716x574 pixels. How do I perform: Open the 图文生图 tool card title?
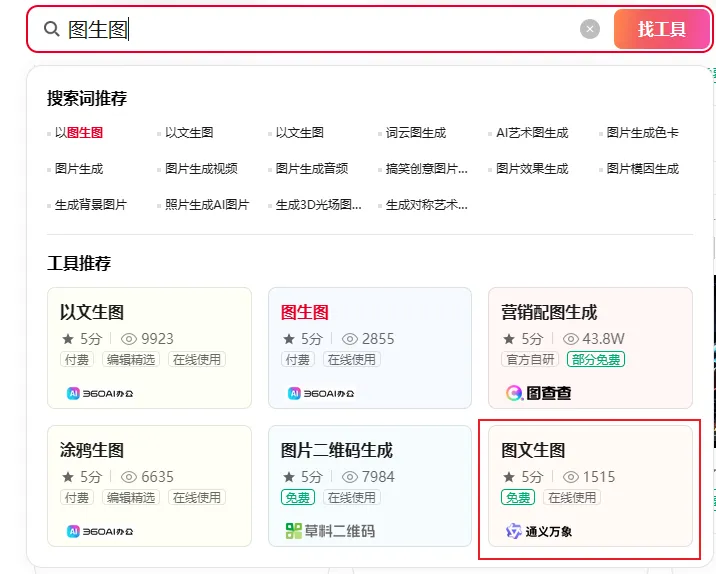(533, 450)
